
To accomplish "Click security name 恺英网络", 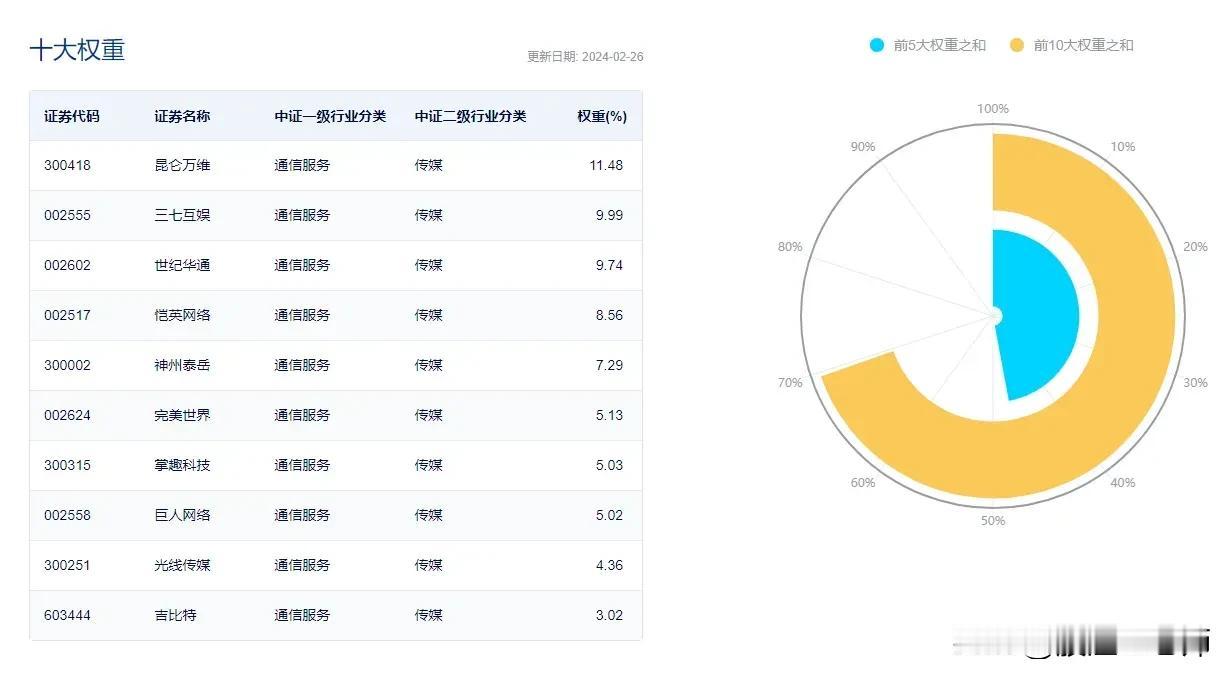I will (182, 315).
